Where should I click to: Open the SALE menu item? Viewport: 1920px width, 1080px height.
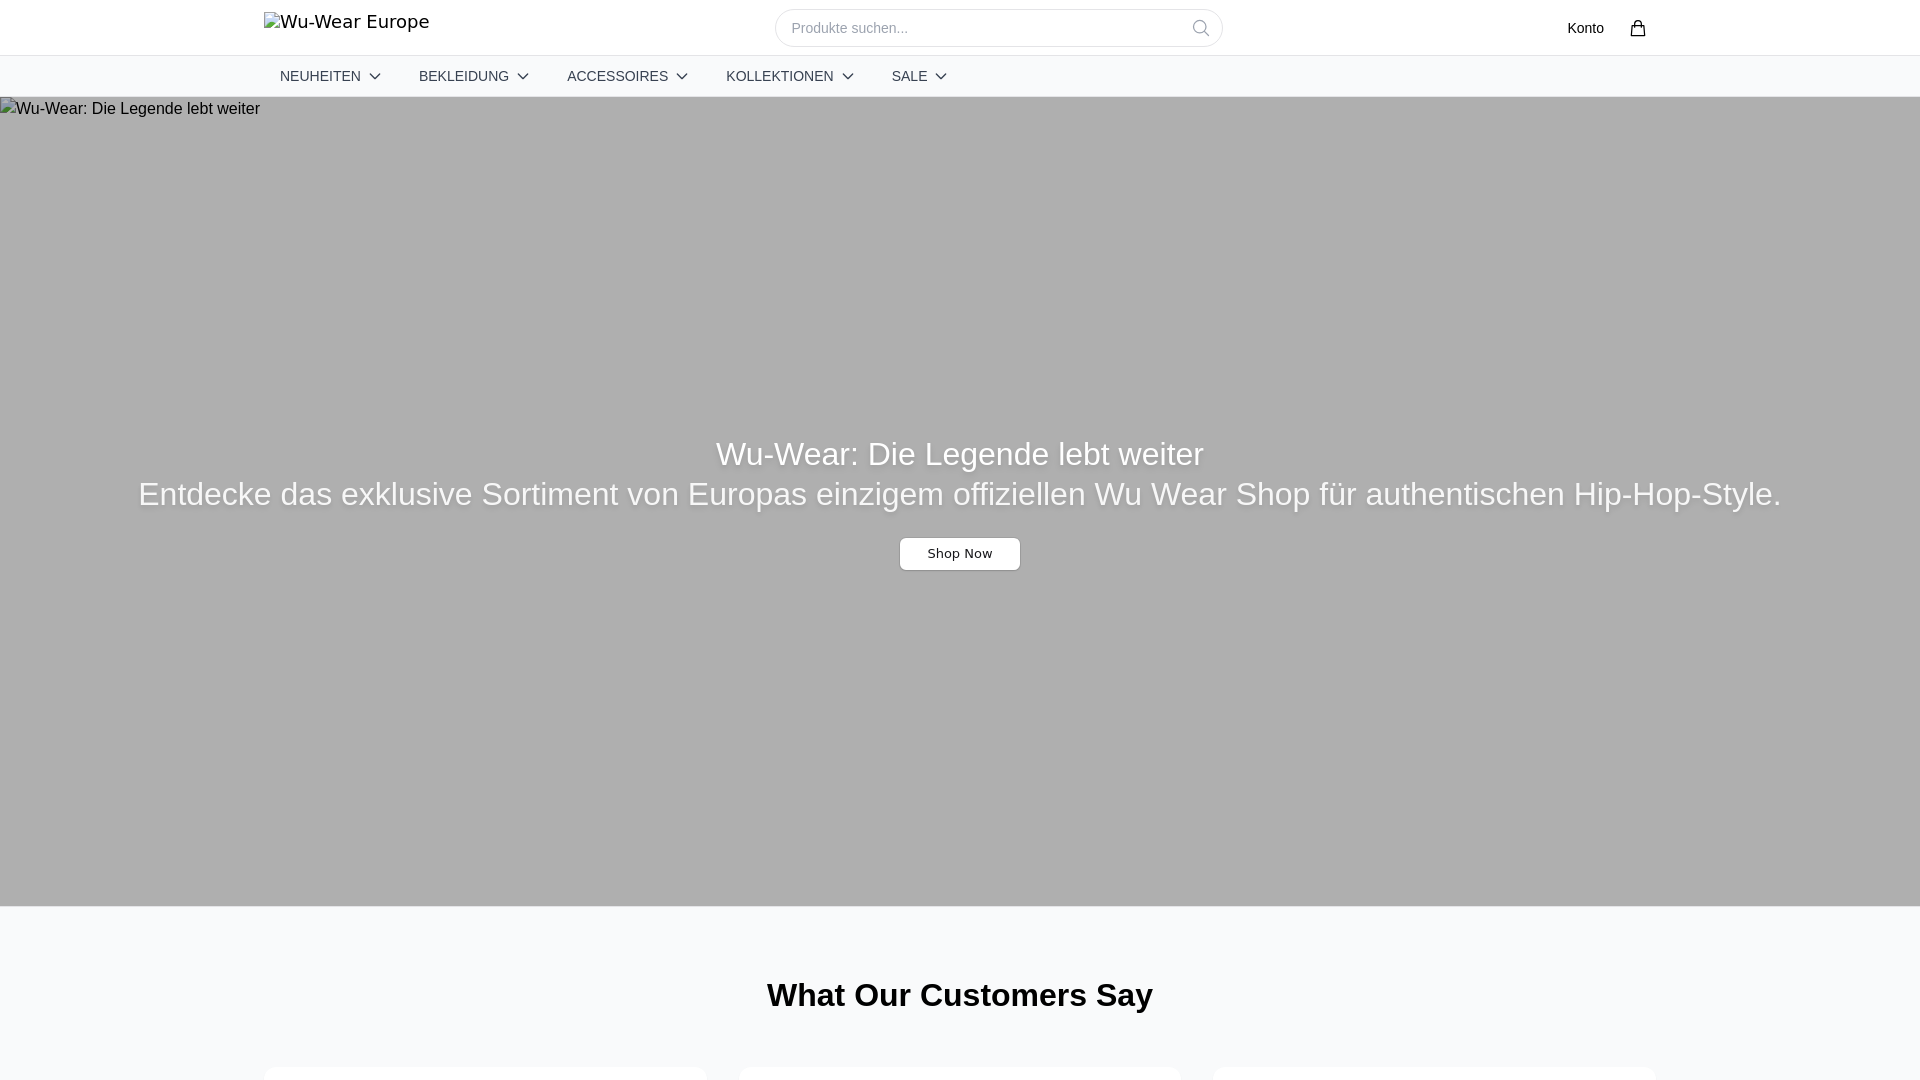tap(909, 76)
